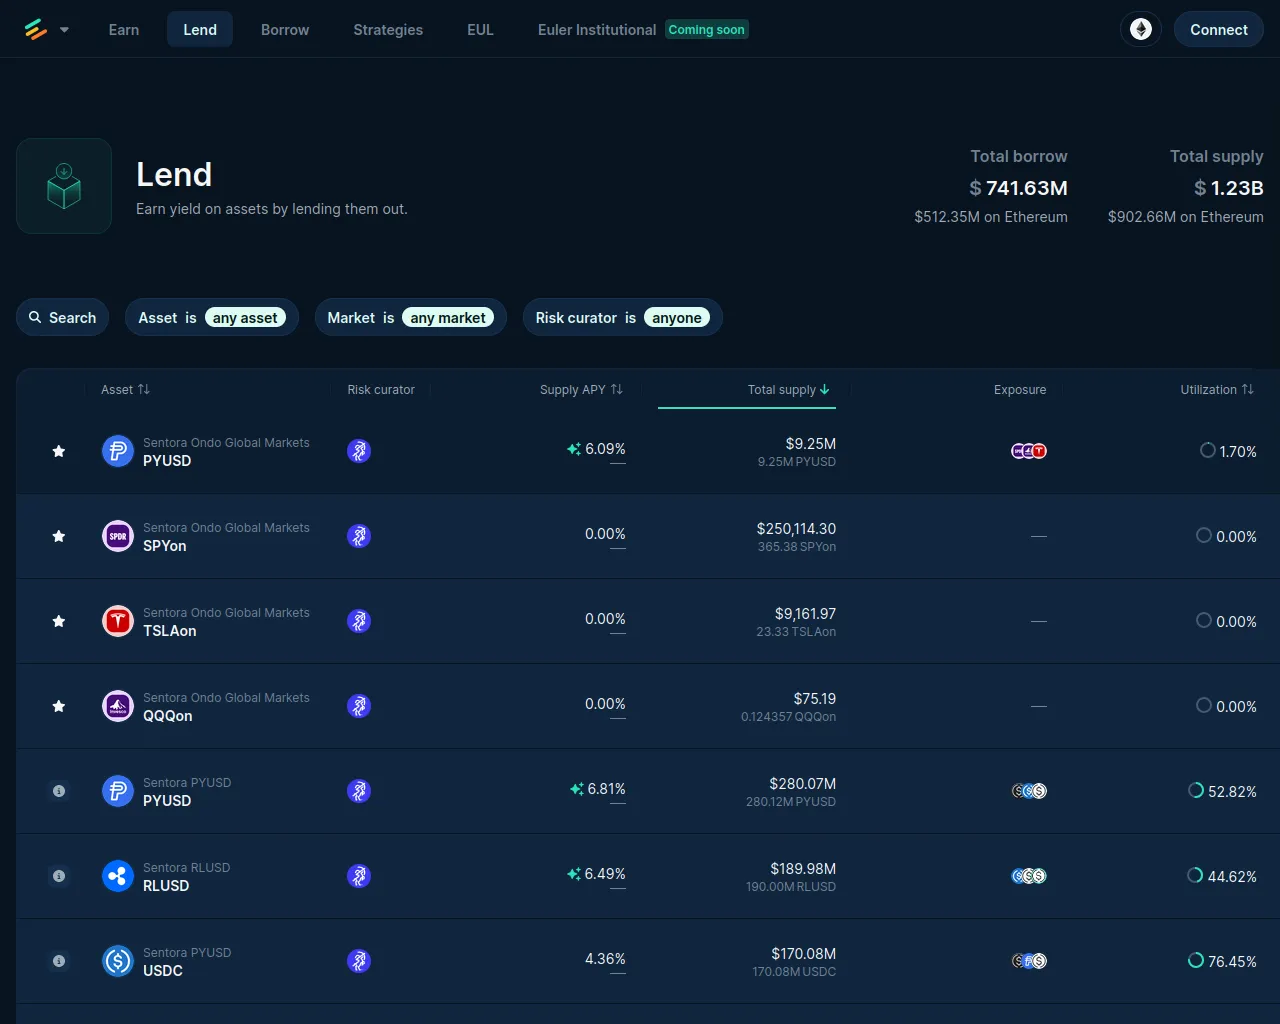Click the TSLAon asset name
The width and height of the screenshot is (1280, 1024).
tap(170, 631)
